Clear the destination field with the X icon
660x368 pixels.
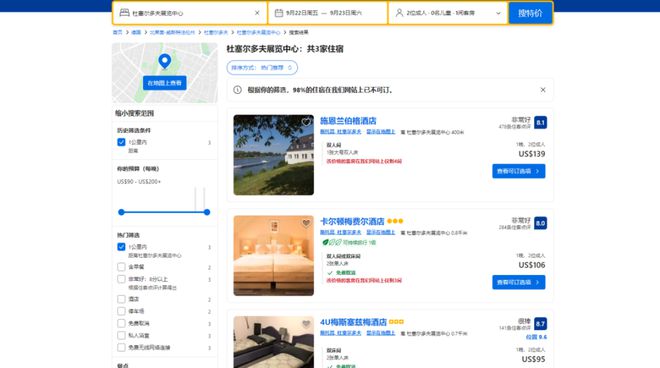(x=257, y=13)
